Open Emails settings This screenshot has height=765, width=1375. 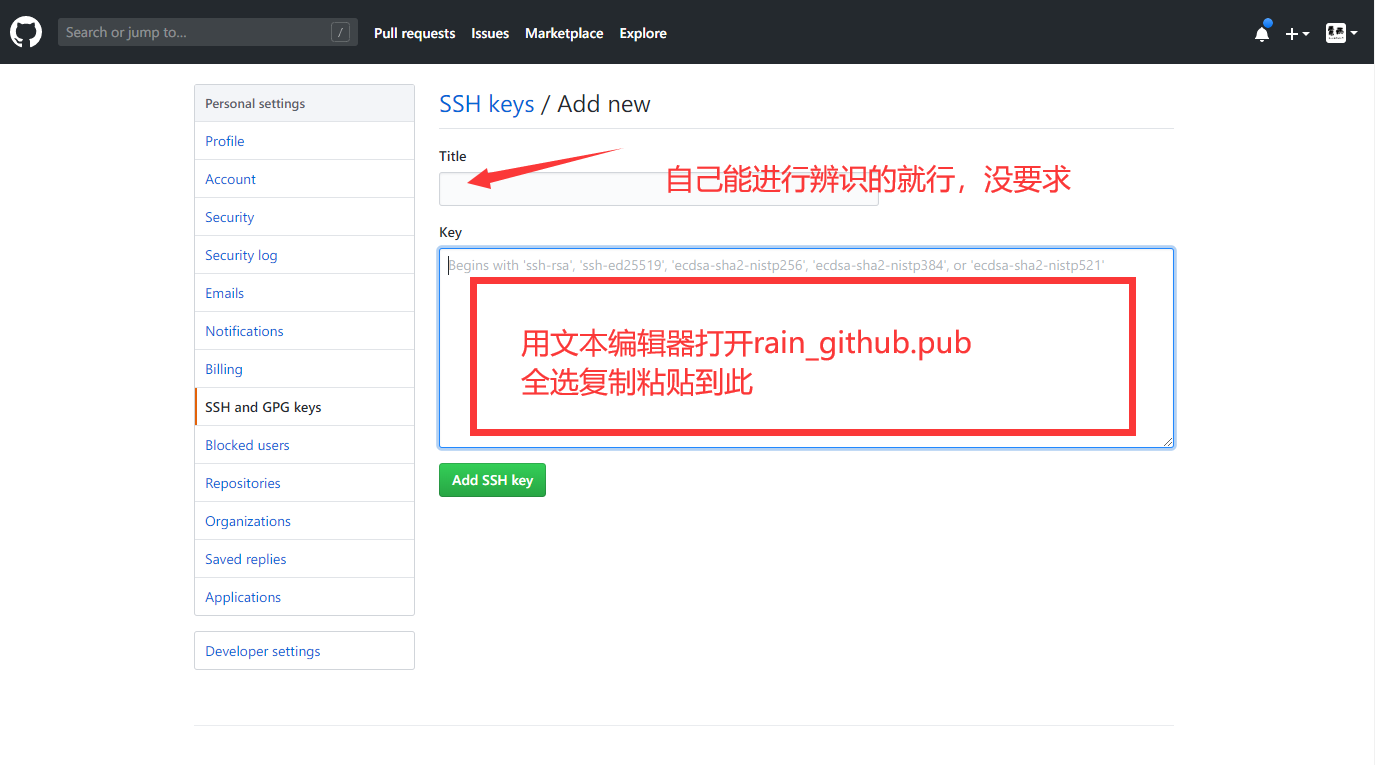pyautogui.click(x=224, y=293)
